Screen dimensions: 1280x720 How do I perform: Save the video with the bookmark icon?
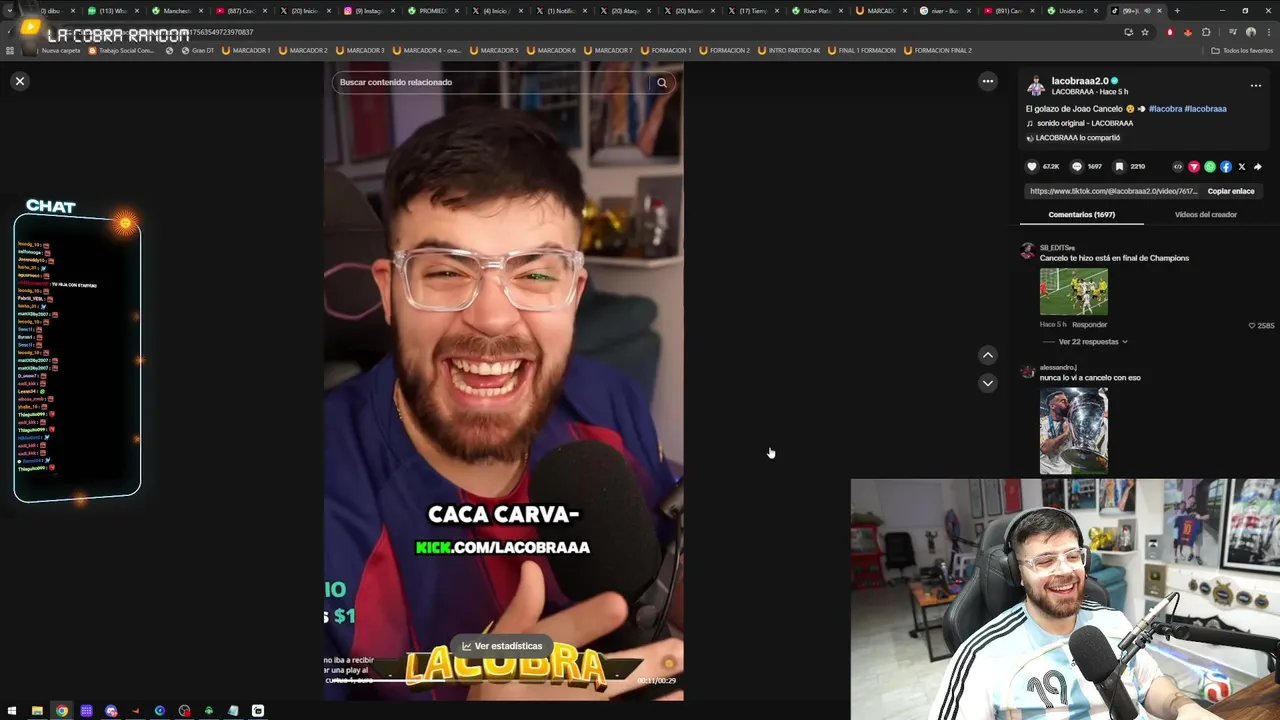(1119, 167)
